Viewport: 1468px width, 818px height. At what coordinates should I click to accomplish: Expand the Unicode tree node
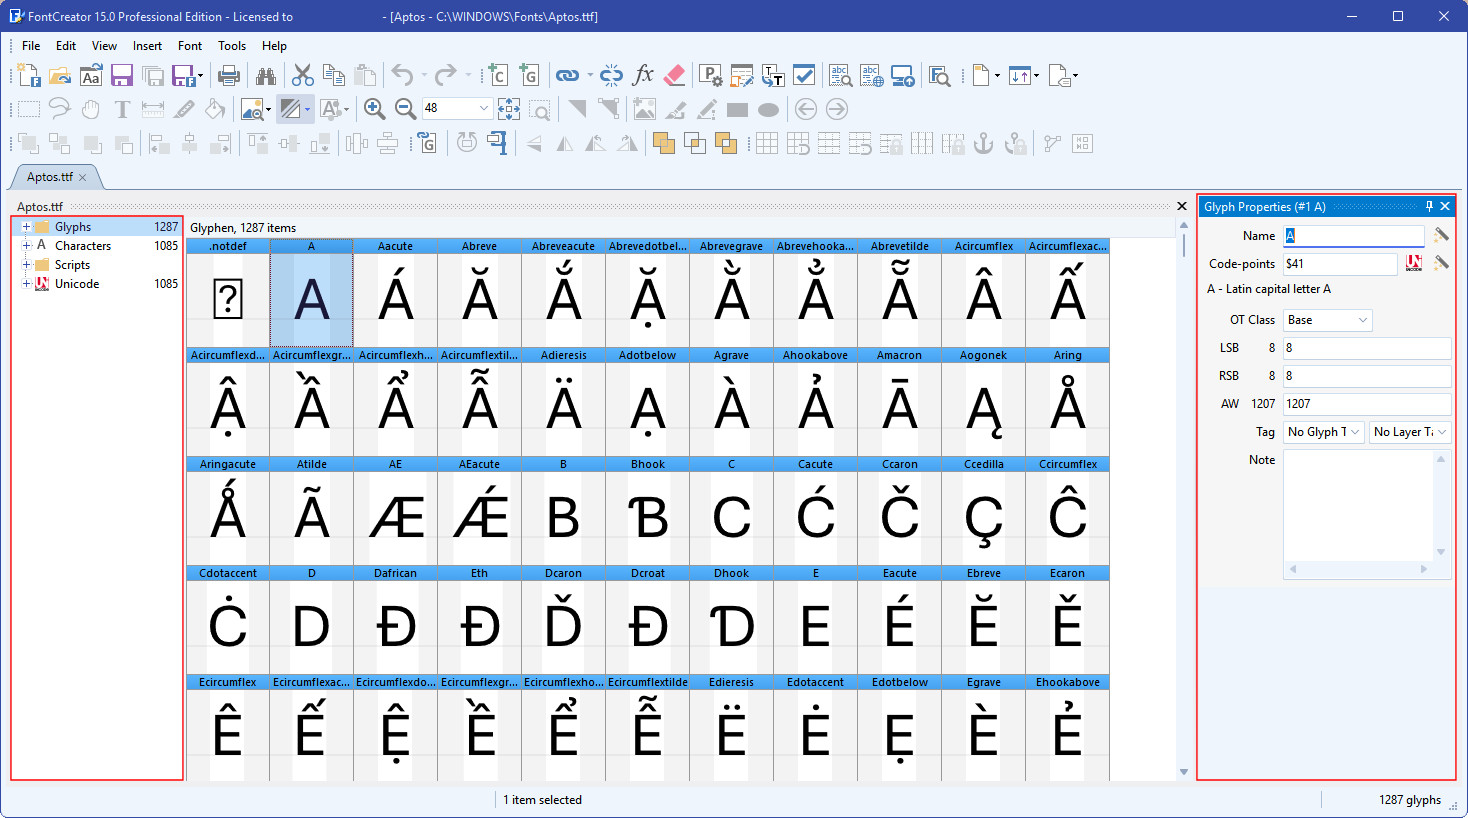click(x=26, y=284)
